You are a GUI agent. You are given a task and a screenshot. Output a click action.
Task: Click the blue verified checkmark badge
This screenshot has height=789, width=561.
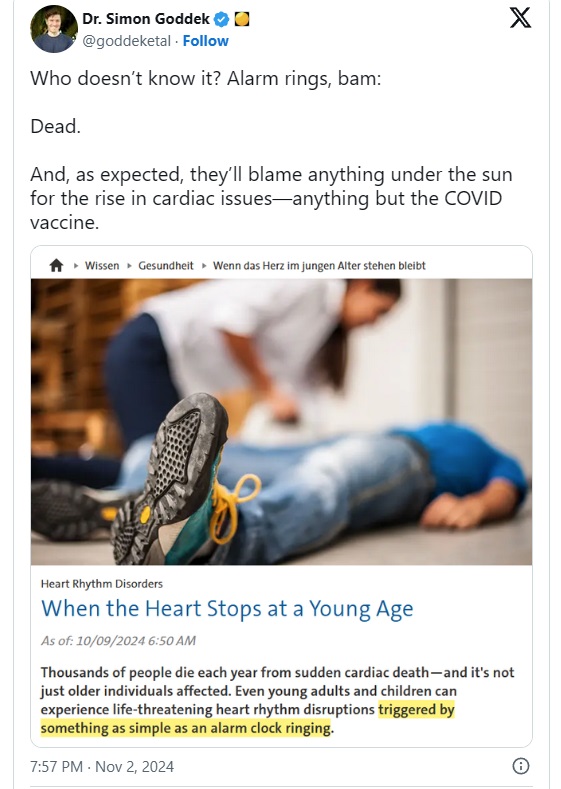(222, 19)
